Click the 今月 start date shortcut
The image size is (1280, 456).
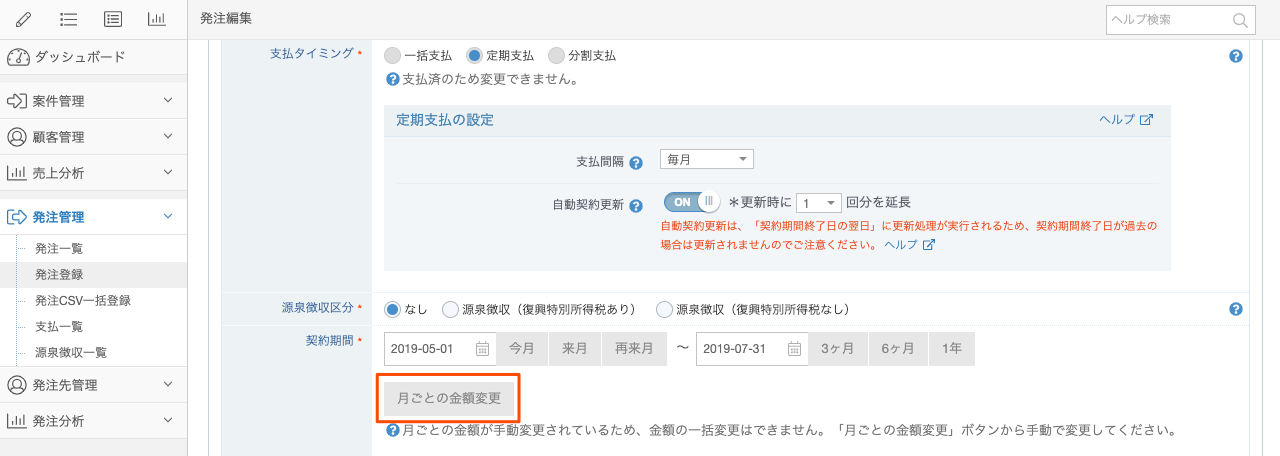pos(522,349)
